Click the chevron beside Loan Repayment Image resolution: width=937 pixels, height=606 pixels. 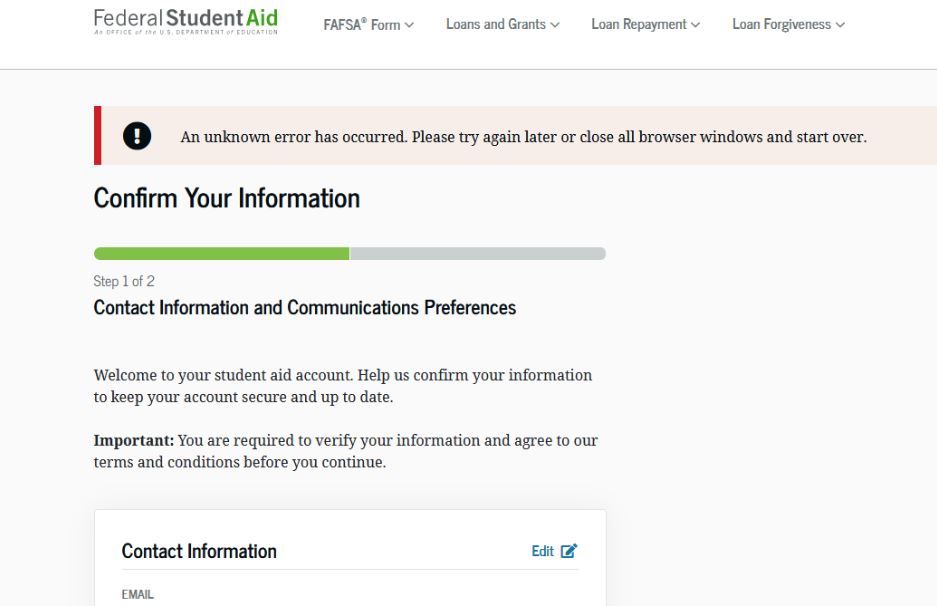pos(693,23)
